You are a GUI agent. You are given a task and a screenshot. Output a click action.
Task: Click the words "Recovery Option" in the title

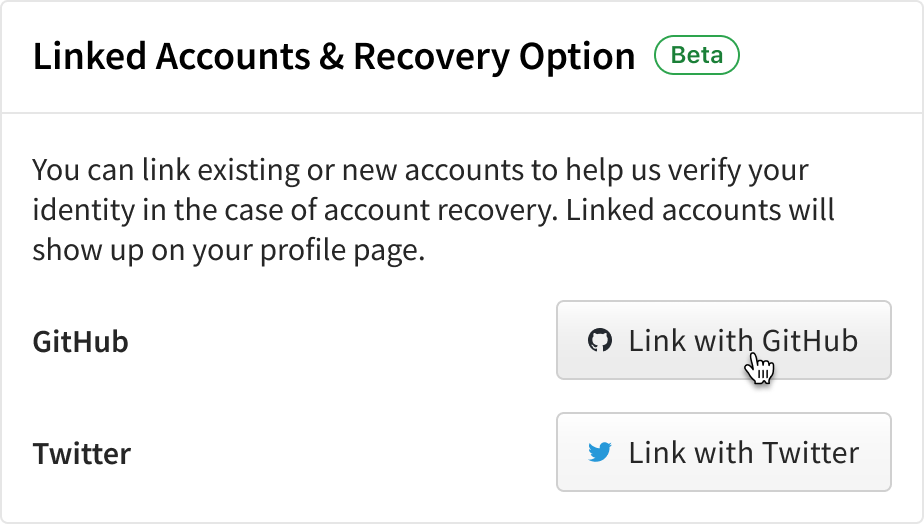tap(494, 57)
